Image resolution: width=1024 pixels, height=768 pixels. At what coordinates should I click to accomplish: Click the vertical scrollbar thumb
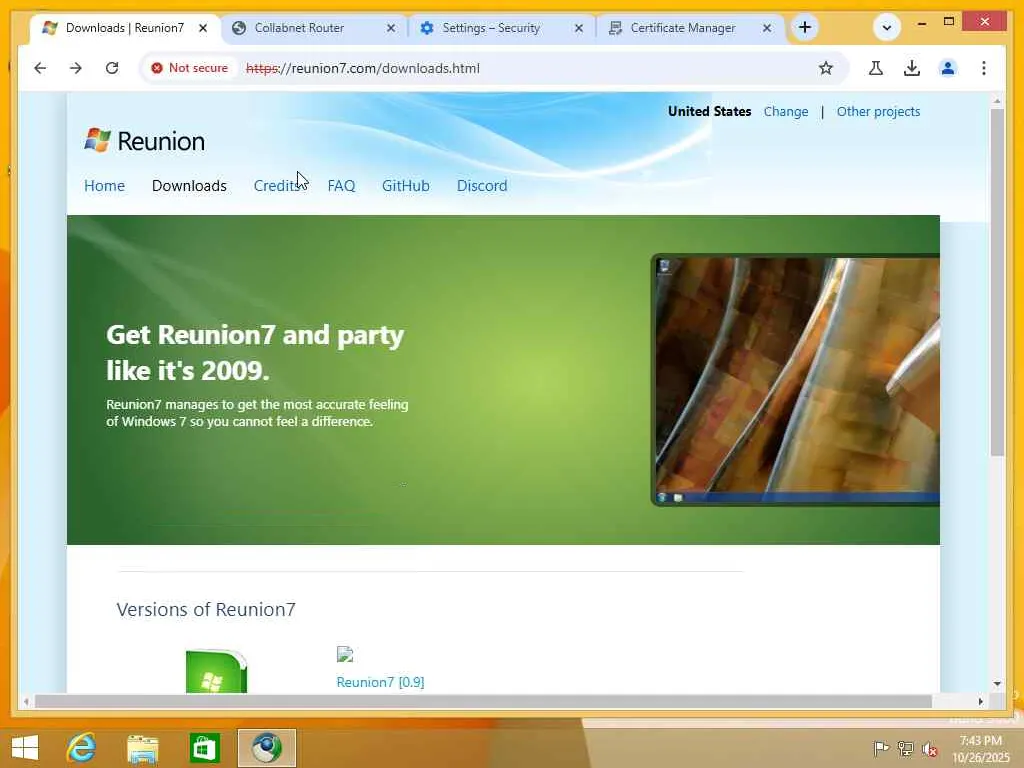tap(997, 282)
